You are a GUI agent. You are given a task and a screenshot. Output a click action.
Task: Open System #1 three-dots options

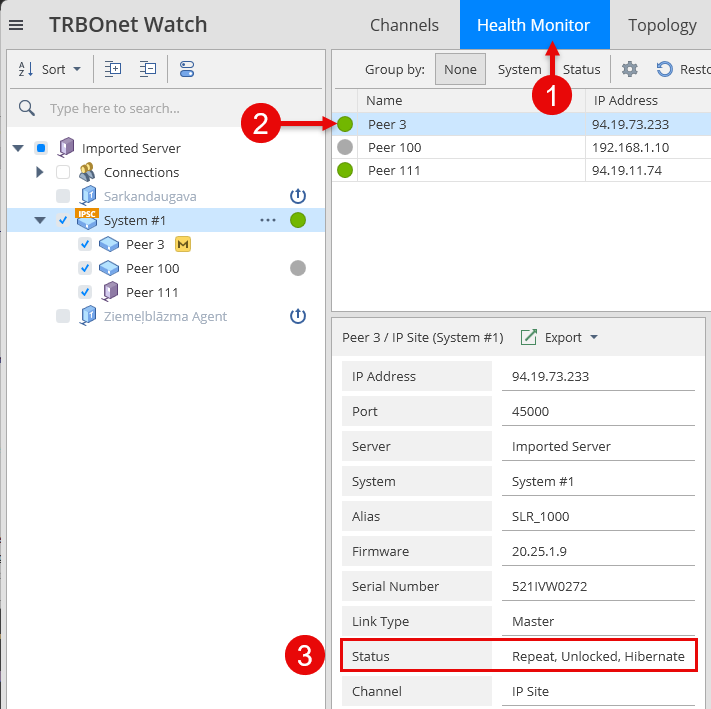[268, 220]
